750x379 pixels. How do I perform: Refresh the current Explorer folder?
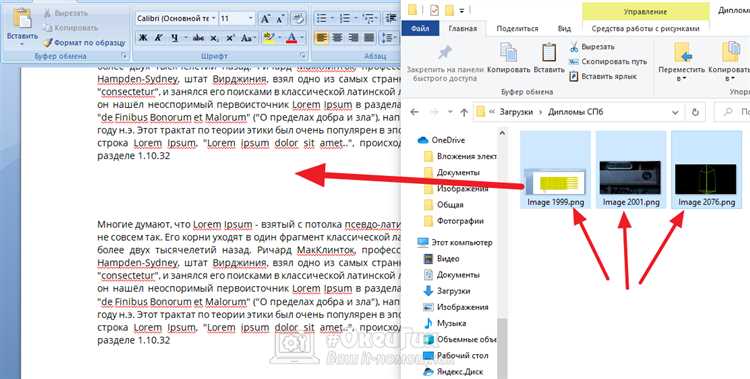tap(695, 112)
